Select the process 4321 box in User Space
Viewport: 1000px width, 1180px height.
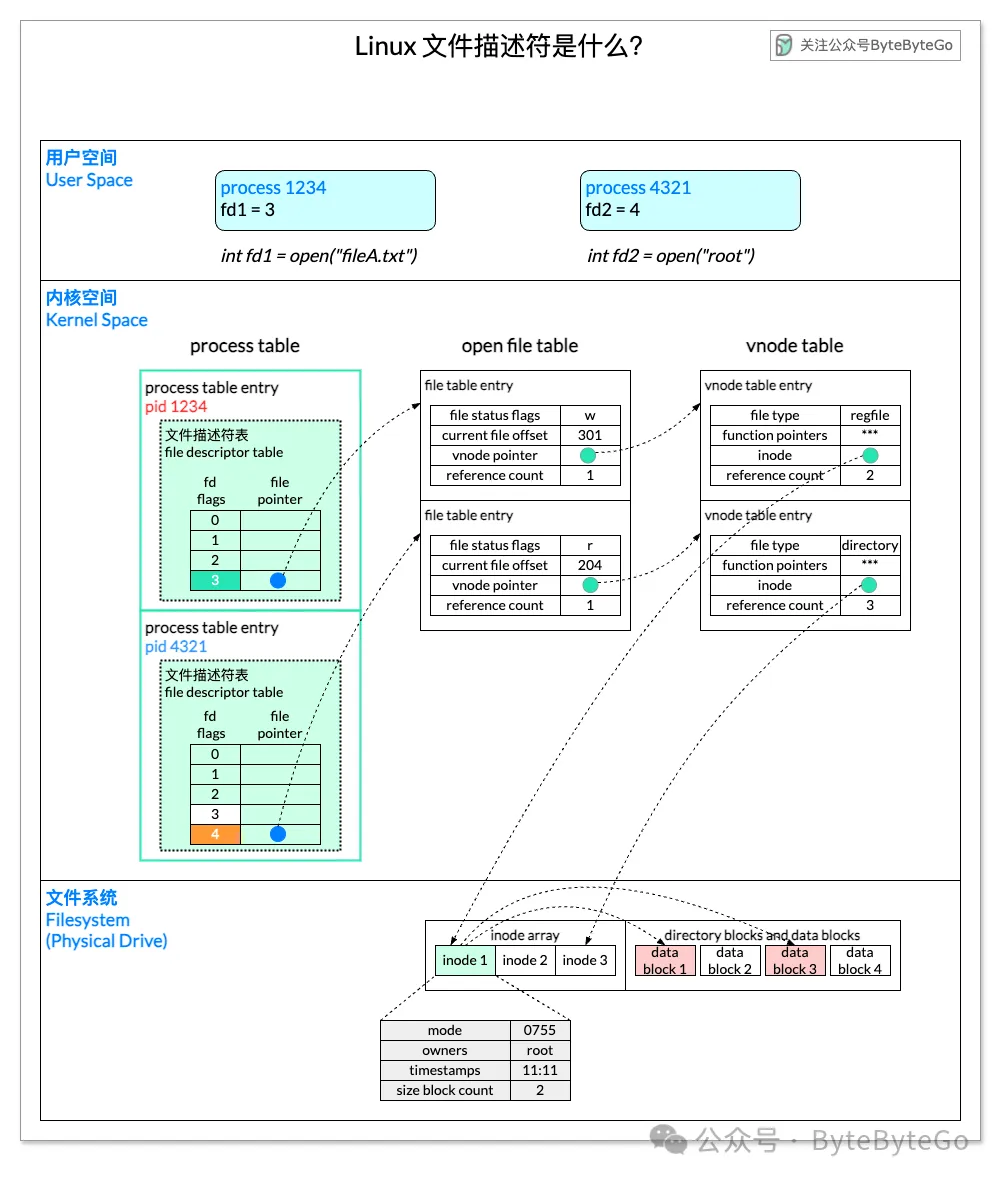pos(690,200)
